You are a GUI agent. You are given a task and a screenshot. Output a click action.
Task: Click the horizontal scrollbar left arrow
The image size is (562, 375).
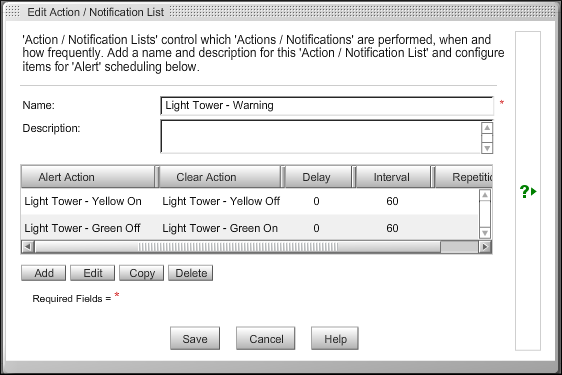point(28,247)
